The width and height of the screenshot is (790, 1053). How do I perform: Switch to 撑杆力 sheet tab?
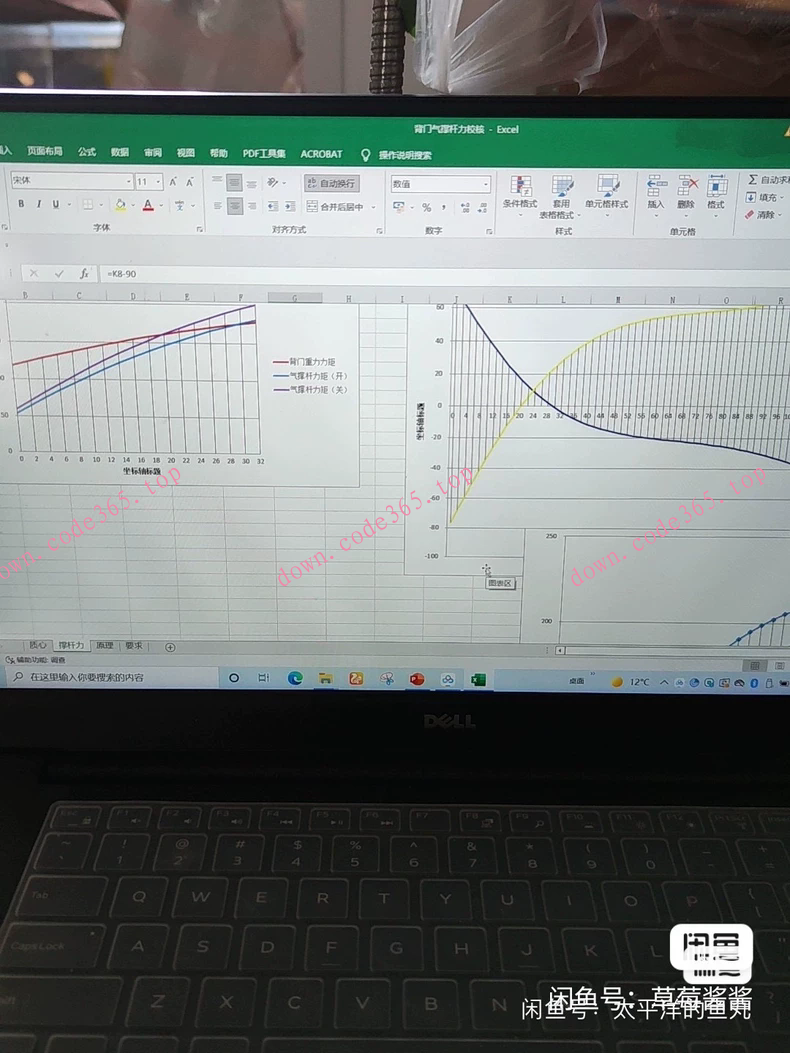(x=71, y=645)
